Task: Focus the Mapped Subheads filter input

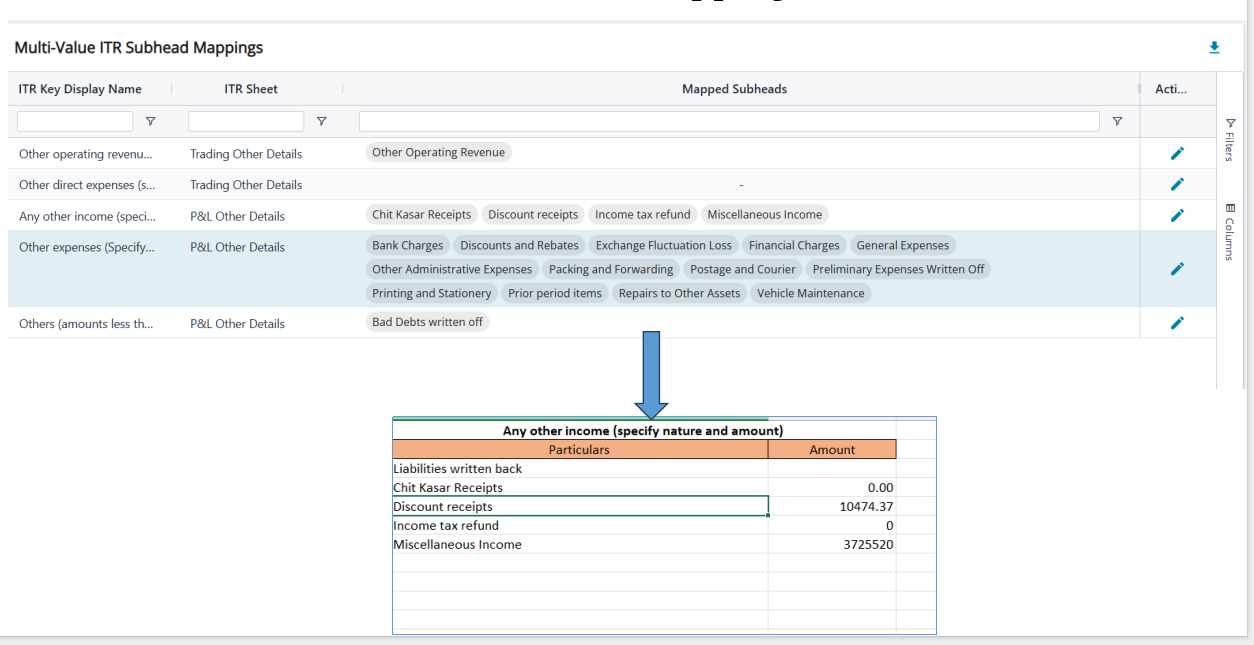Action: click(x=729, y=121)
